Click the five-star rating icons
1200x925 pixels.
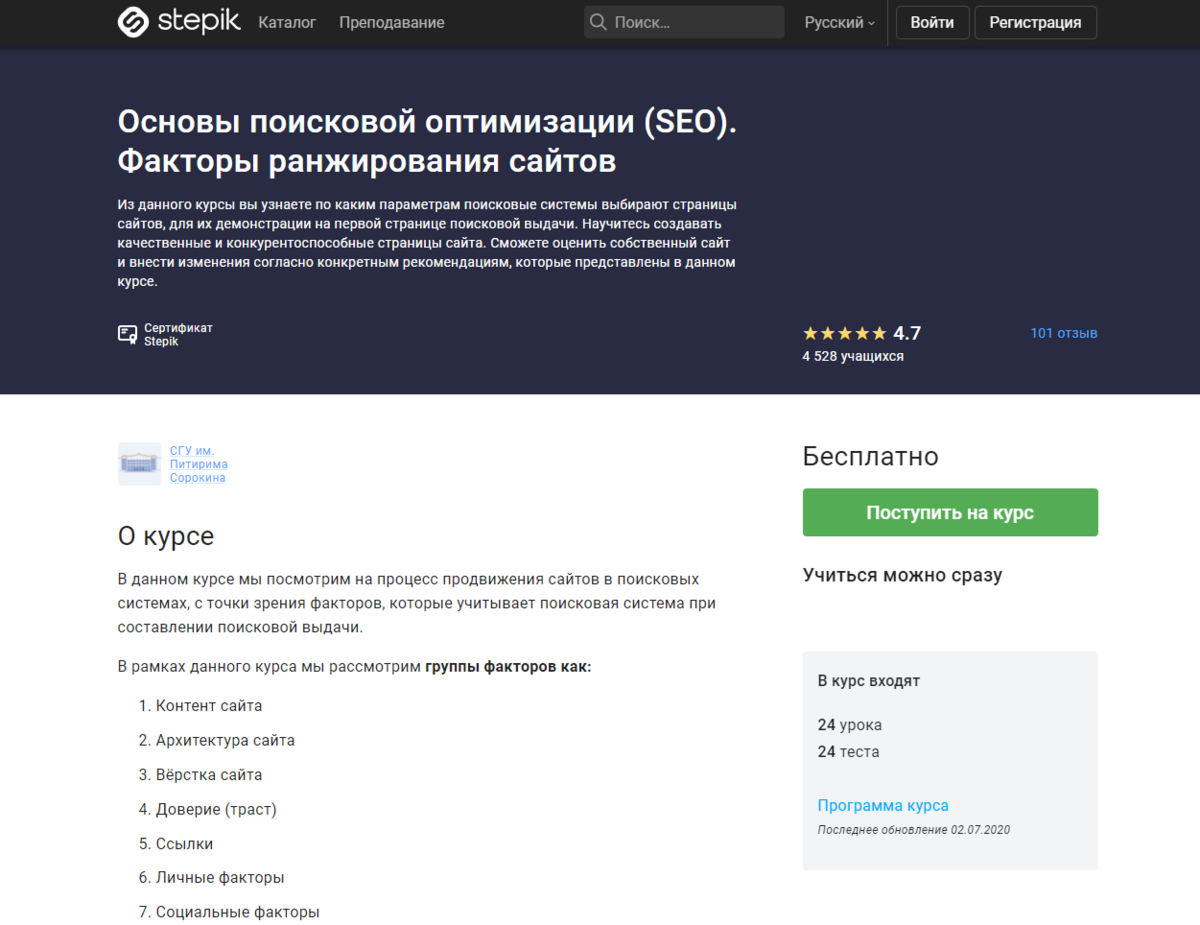pyautogui.click(x=844, y=333)
